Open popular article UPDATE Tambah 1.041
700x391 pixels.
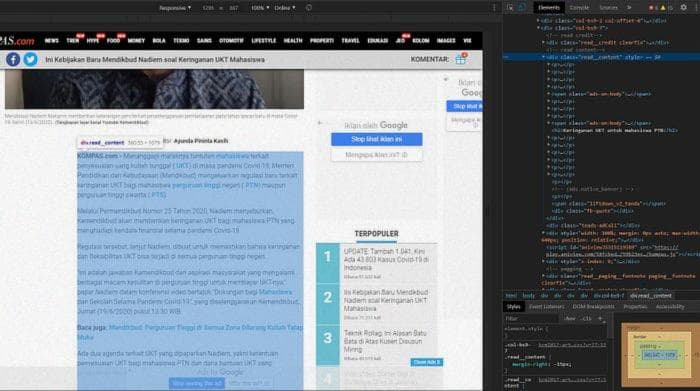pos(386,259)
